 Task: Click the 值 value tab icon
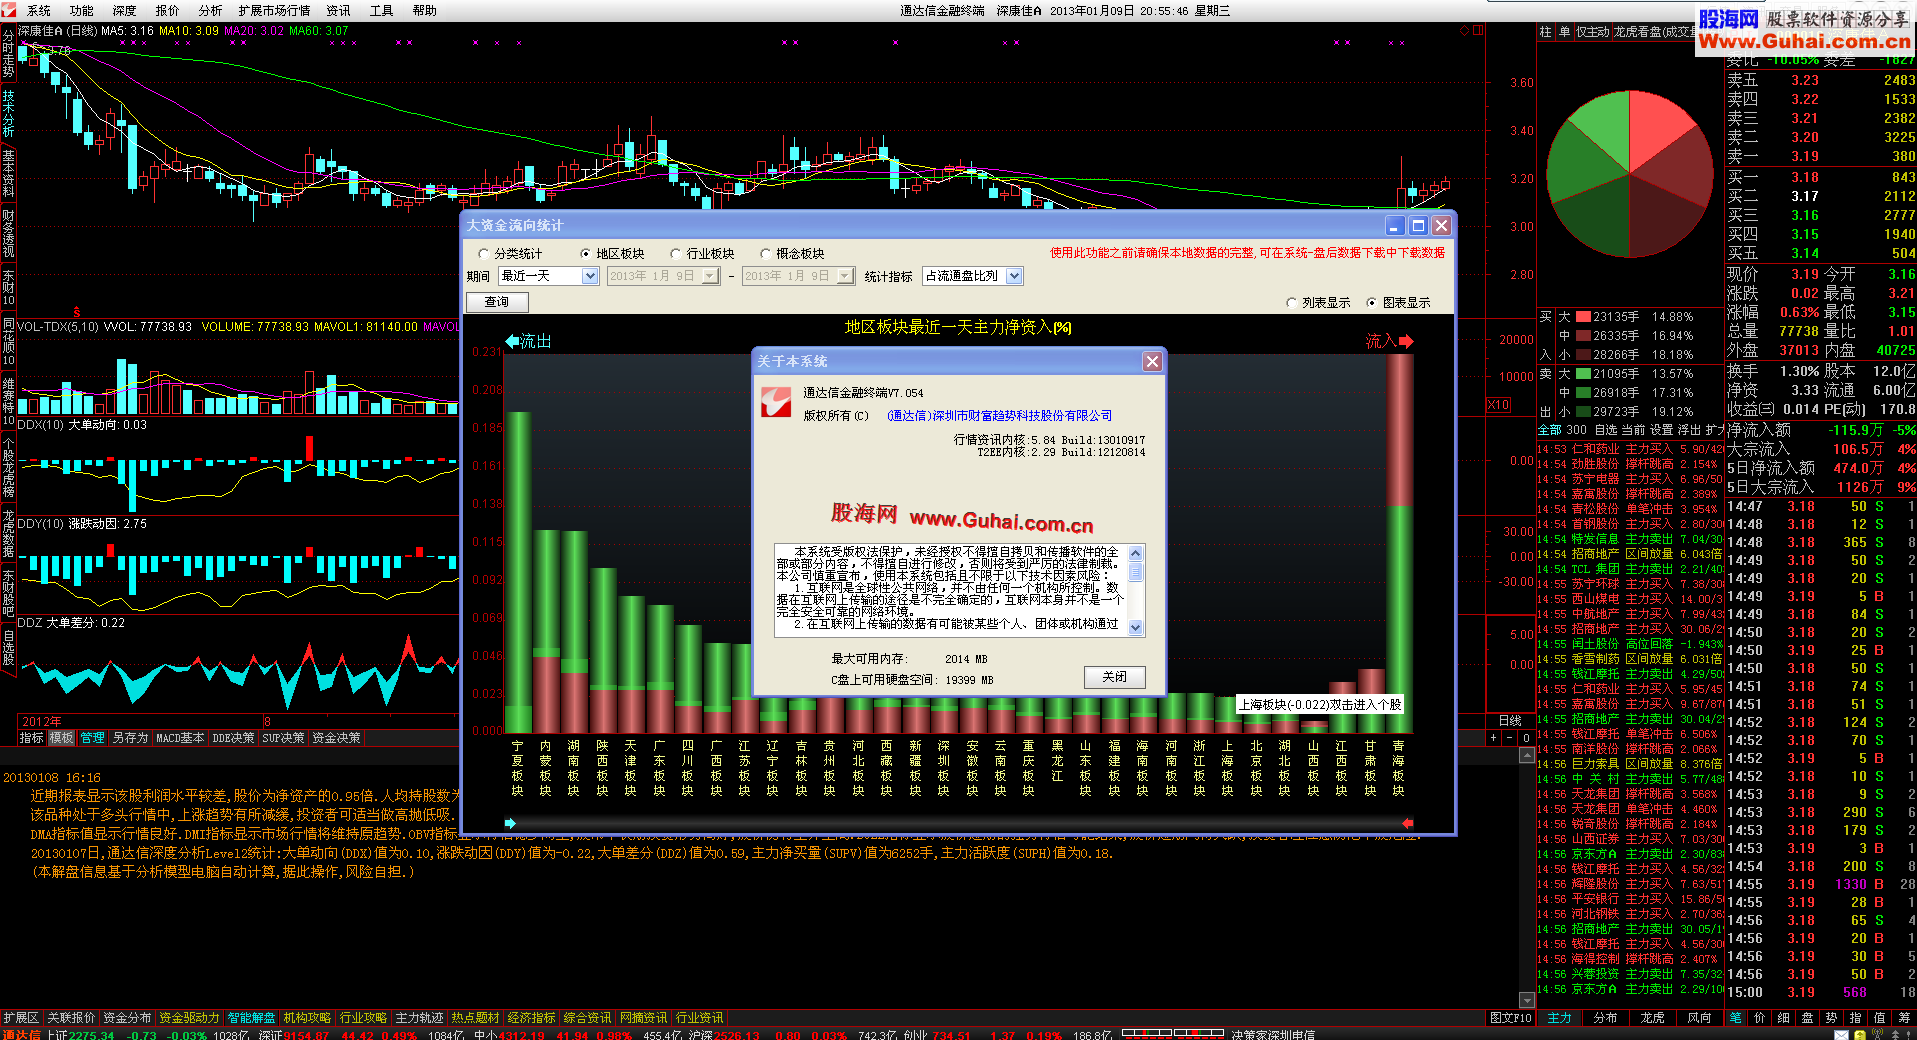[1880, 1017]
